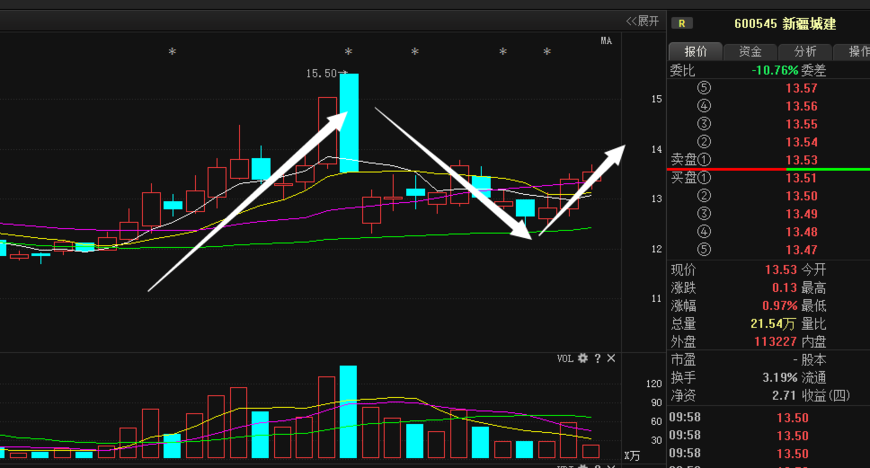
Task: Click sell level five price 13.57
Action: 801,88
